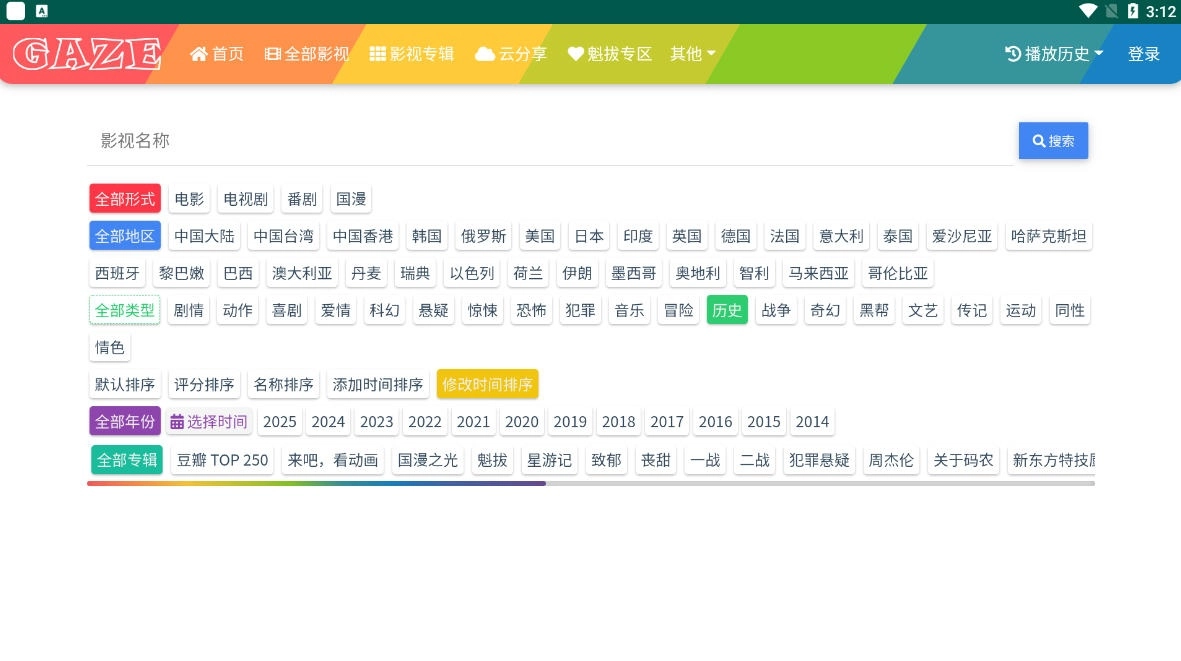1181x661 pixels.
Task: Select 全部地区 region tab
Action: point(125,237)
